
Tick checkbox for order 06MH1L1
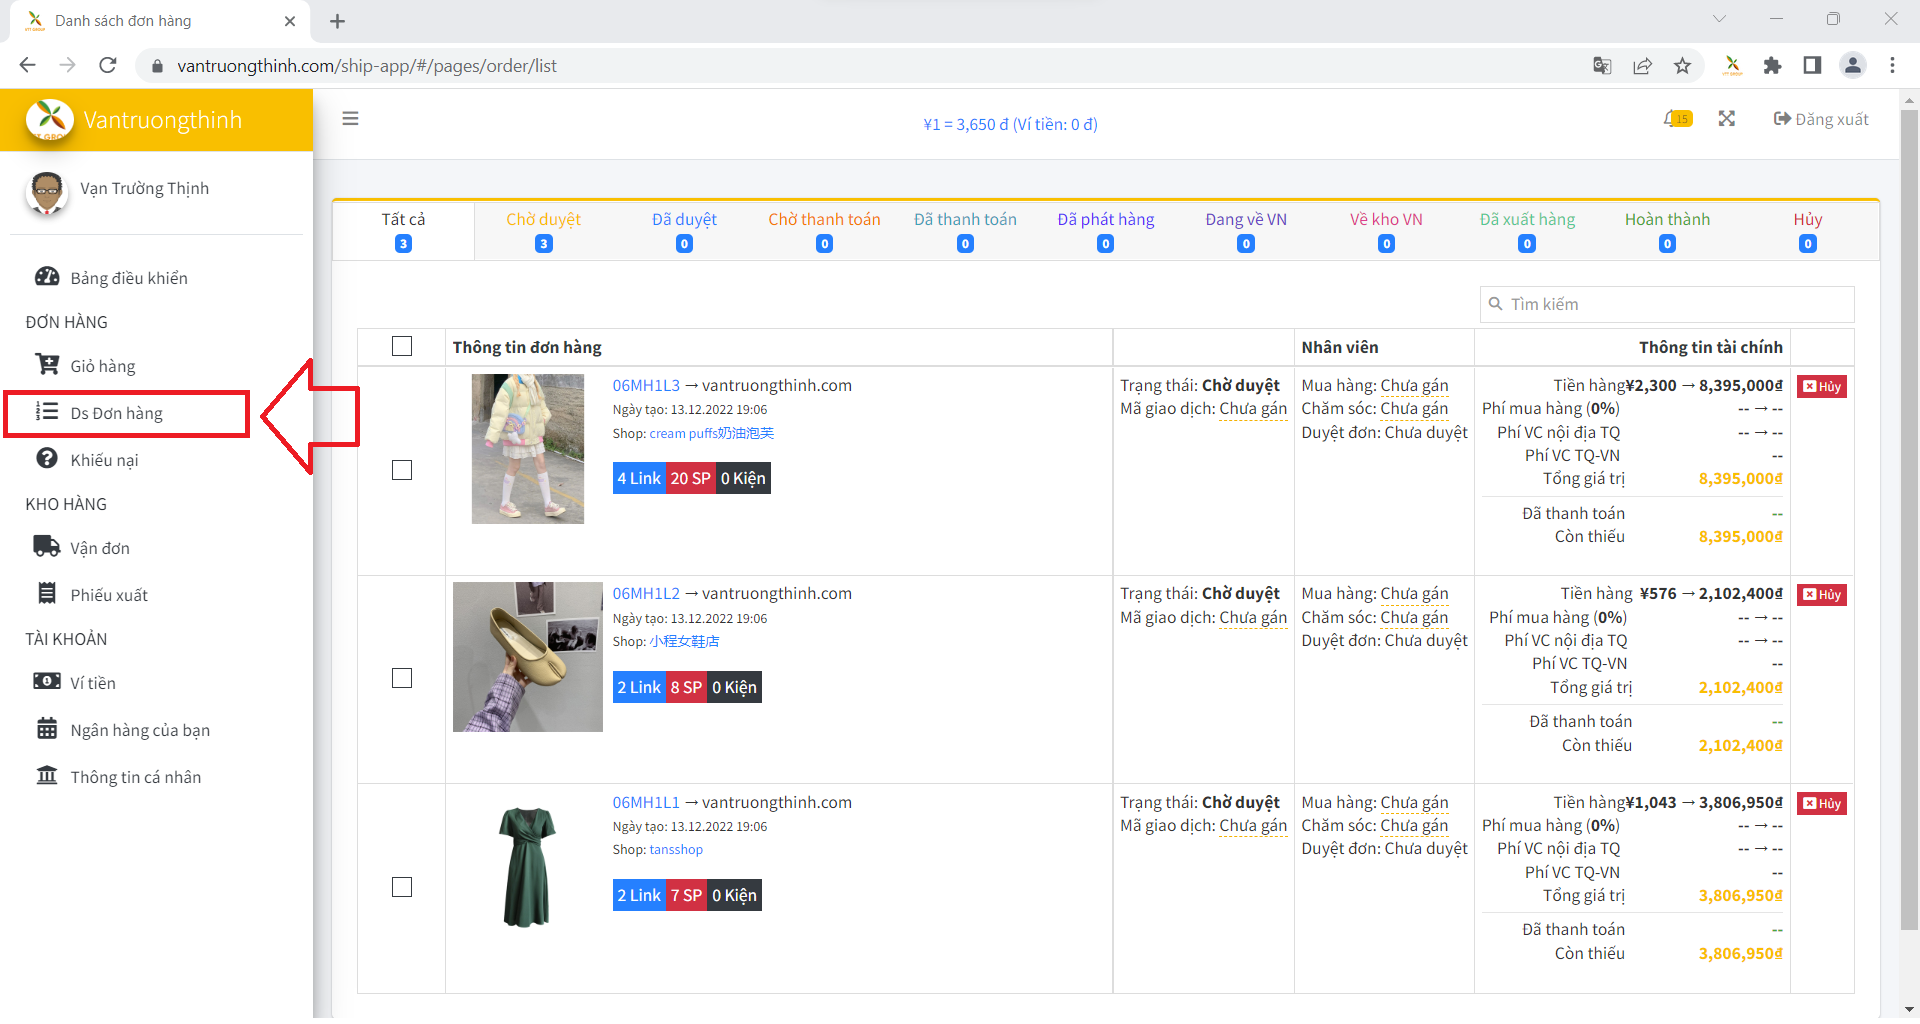tap(402, 887)
